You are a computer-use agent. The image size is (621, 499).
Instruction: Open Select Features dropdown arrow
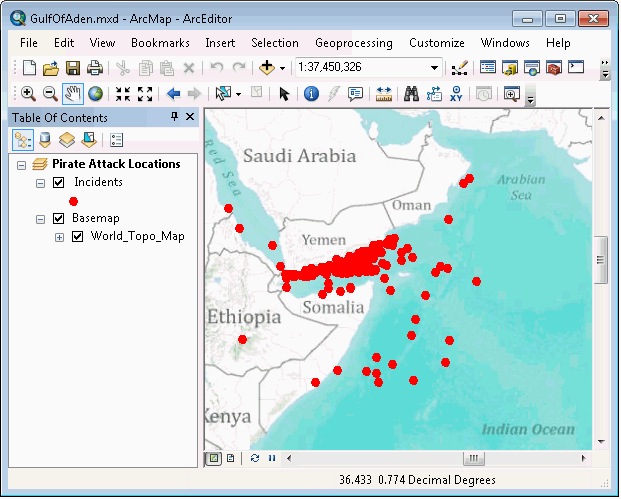238,95
